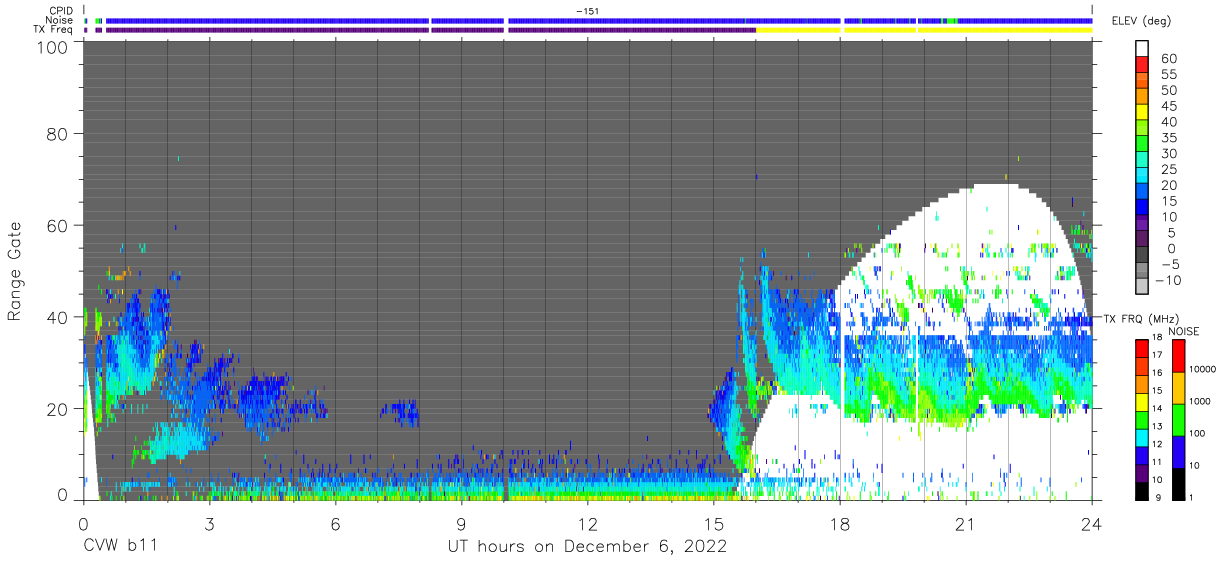Select the yellow segment of TX FRQ bar
This screenshot has width=1228, height=567.
(x=1142, y=401)
